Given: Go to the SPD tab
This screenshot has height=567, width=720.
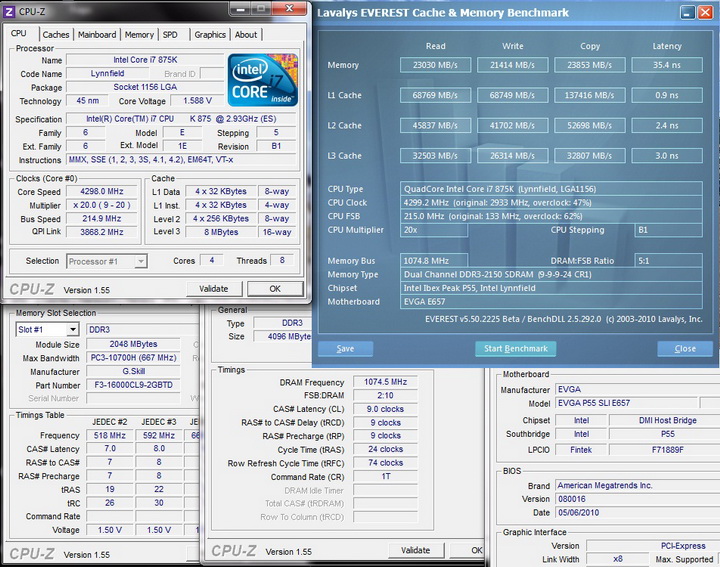Looking at the screenshot, I should coord(171,34).
